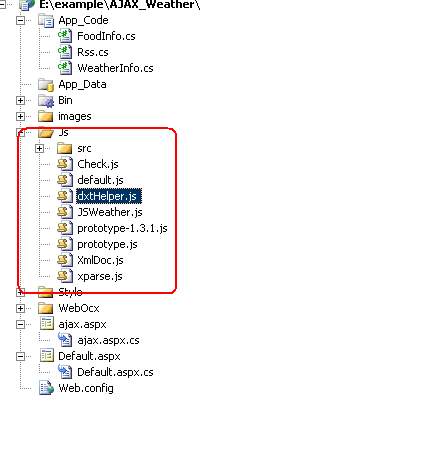This screenshot has width=430, height=456.
Task: Click the images folder icon
Action: (46, 116)
